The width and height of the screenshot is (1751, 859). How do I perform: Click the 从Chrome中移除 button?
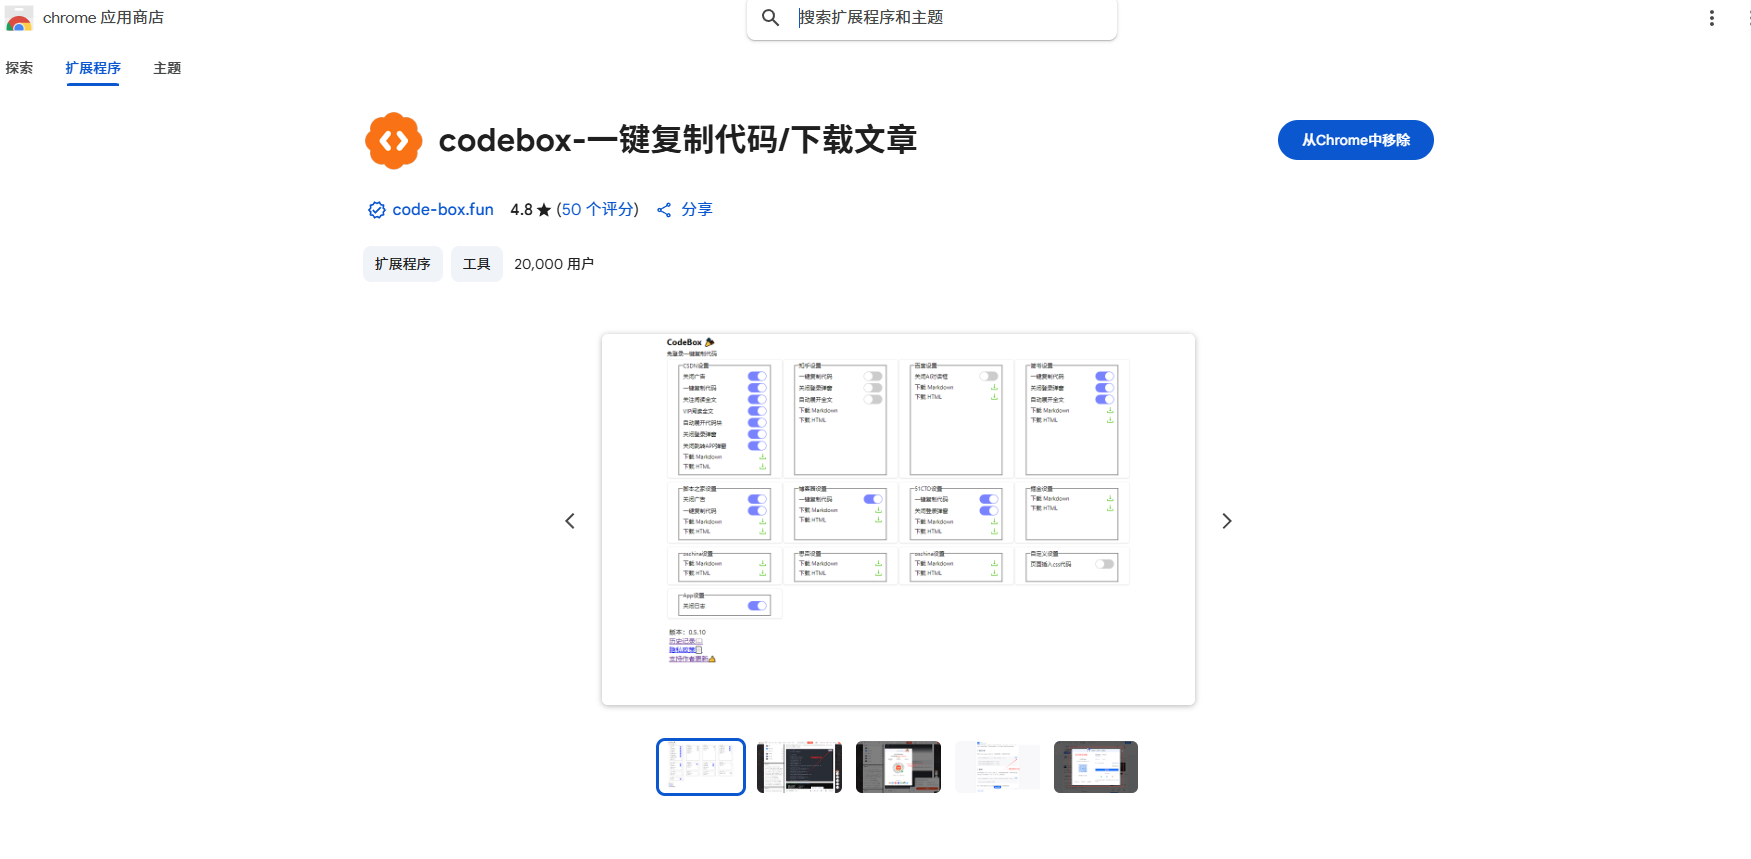tap(1356, 140)
